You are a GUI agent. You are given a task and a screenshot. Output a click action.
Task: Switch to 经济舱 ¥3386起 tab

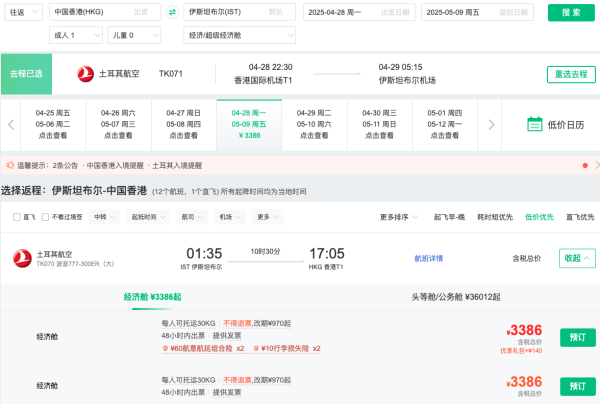coord(152,297)
